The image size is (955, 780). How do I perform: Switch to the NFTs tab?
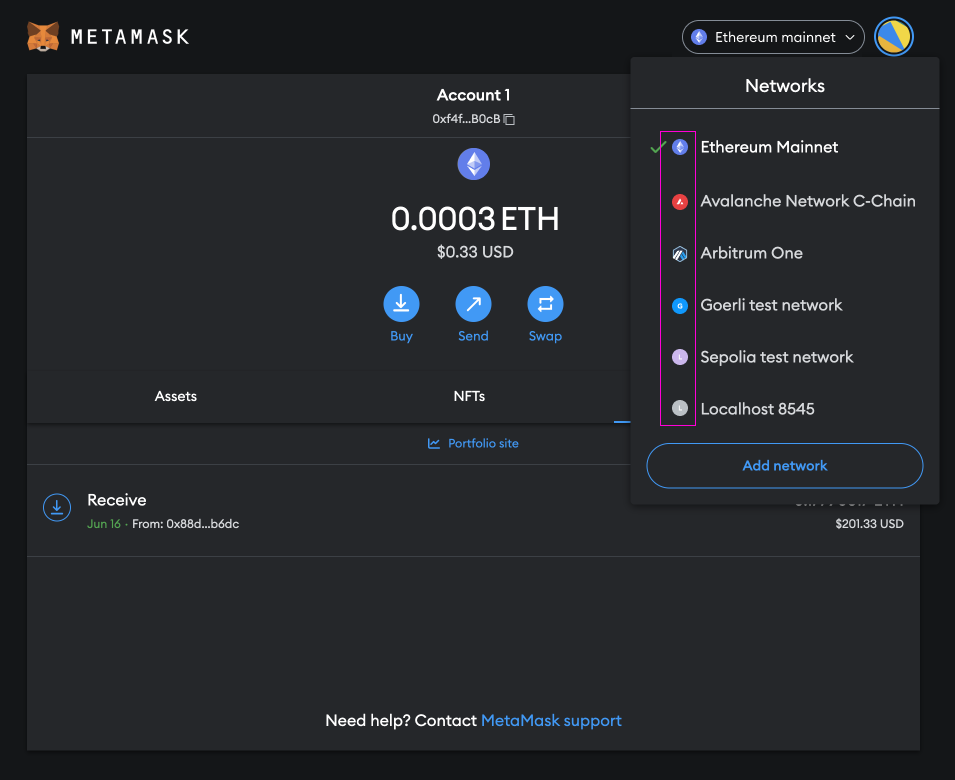[x=469, y=395]
